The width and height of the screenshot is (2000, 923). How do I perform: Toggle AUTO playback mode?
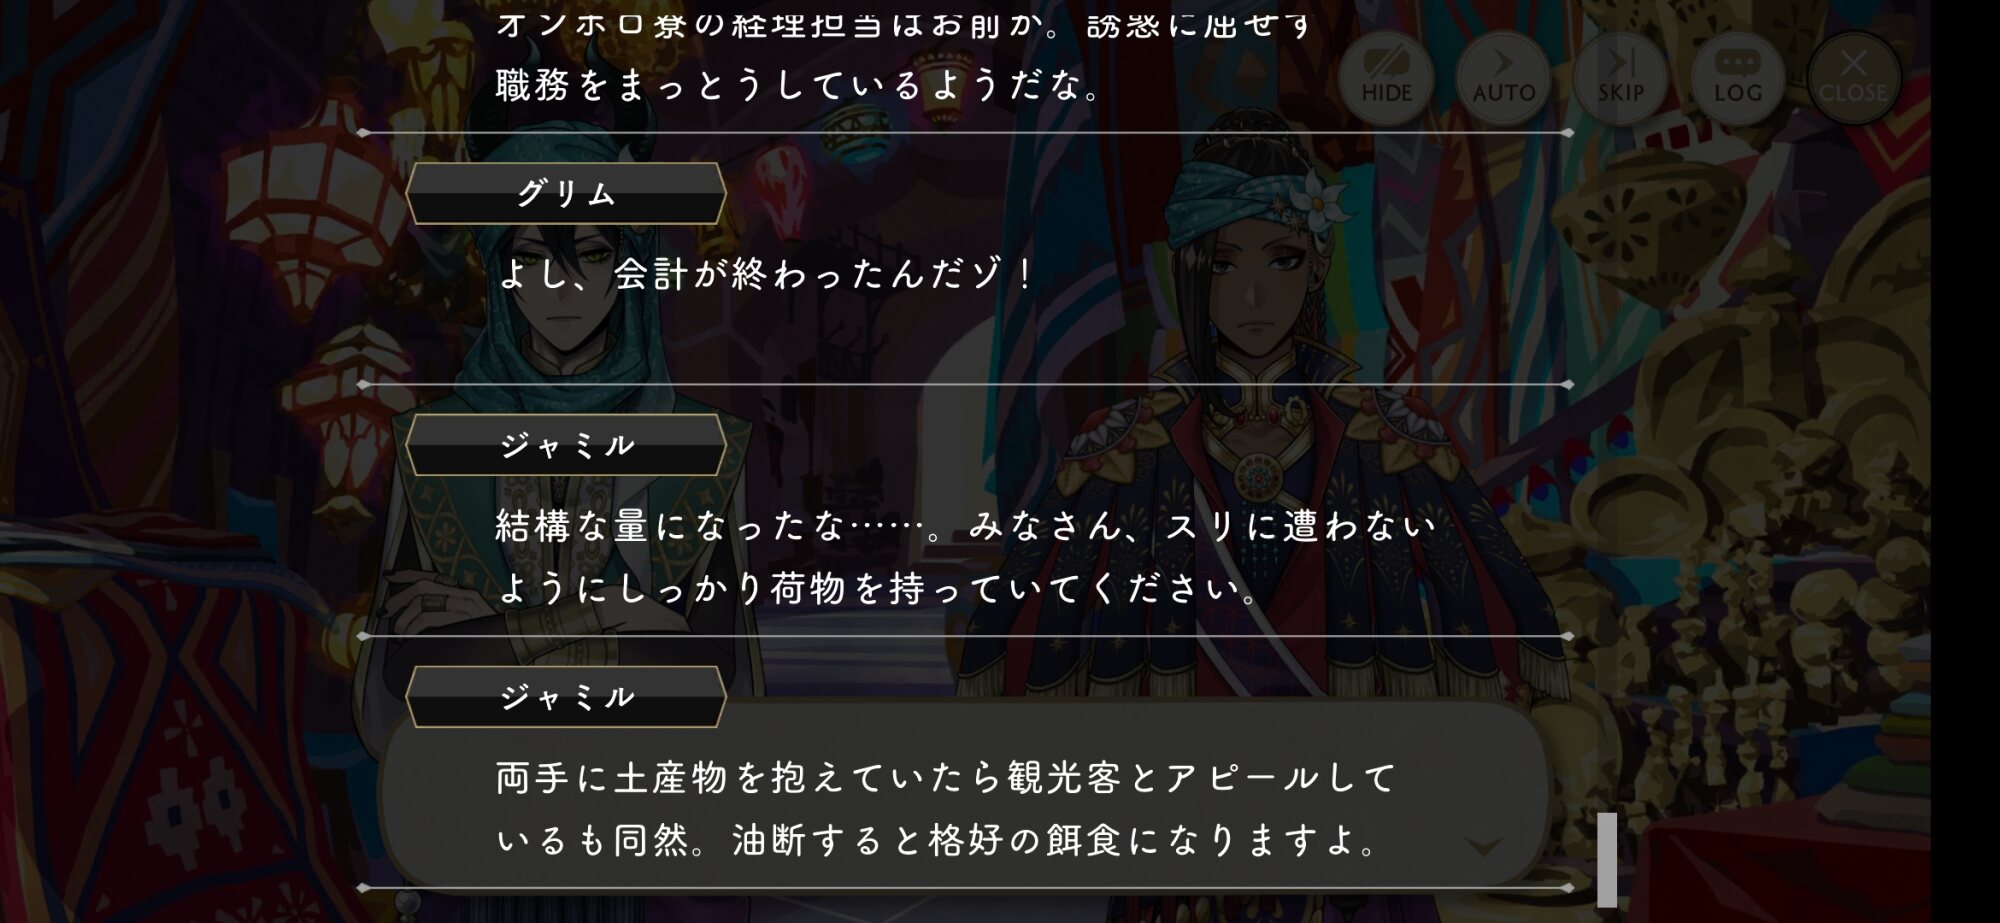(1503, 78)
